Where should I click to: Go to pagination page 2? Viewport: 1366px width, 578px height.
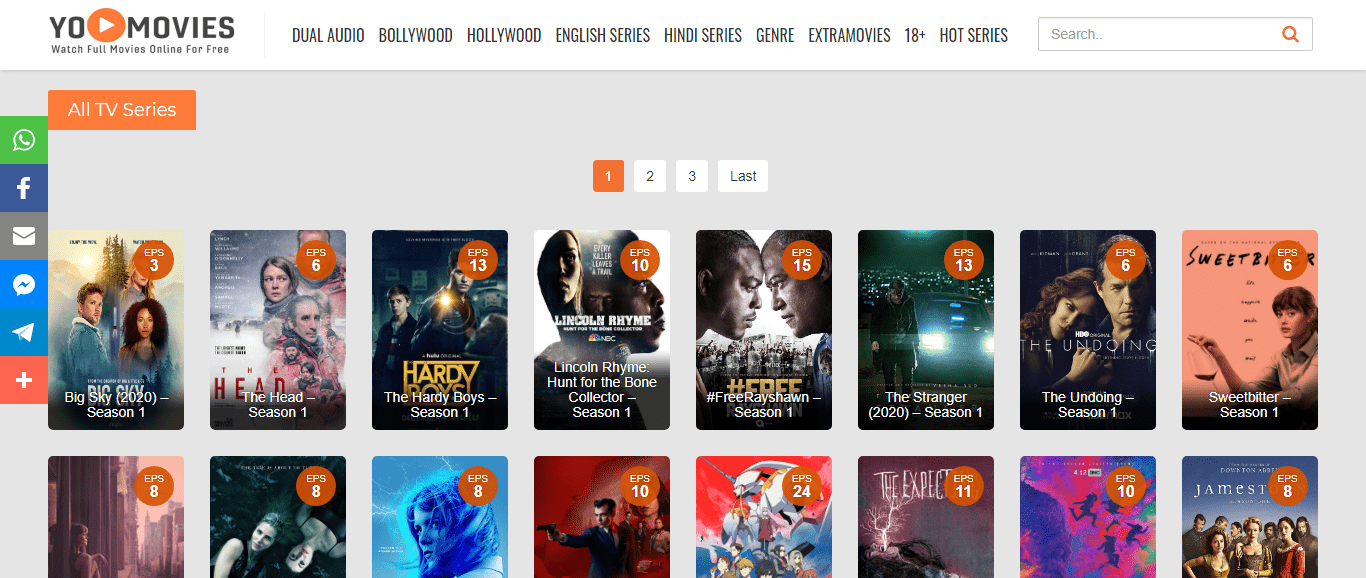coord(650,176)
